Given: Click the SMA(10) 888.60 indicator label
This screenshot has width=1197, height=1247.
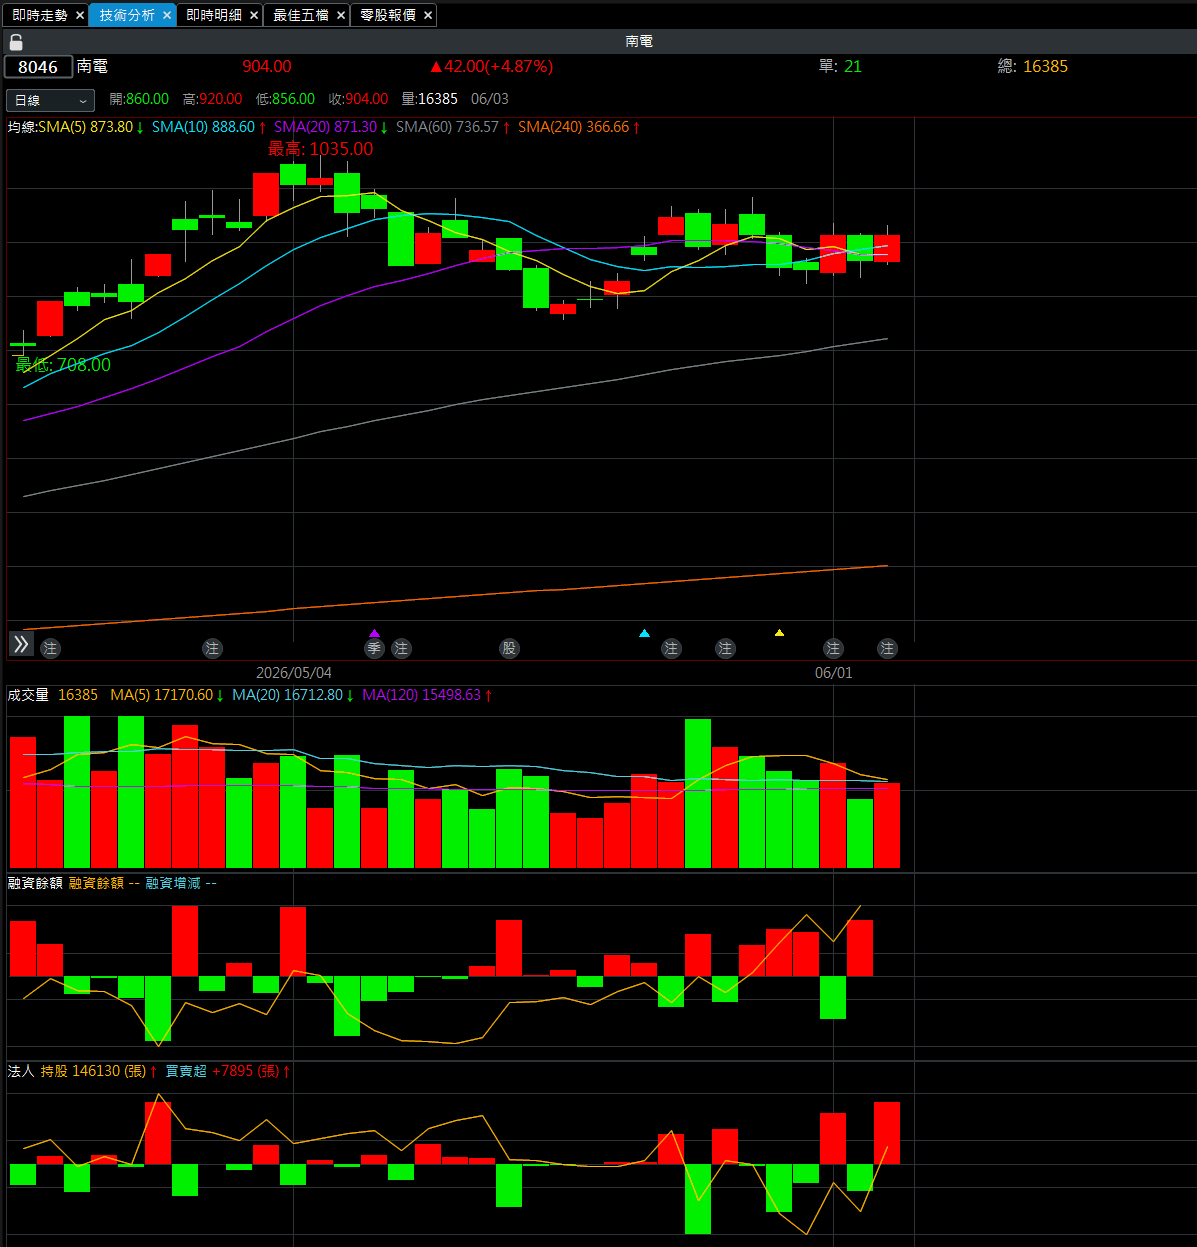Looking at the screenshot, I should [209, 127].
